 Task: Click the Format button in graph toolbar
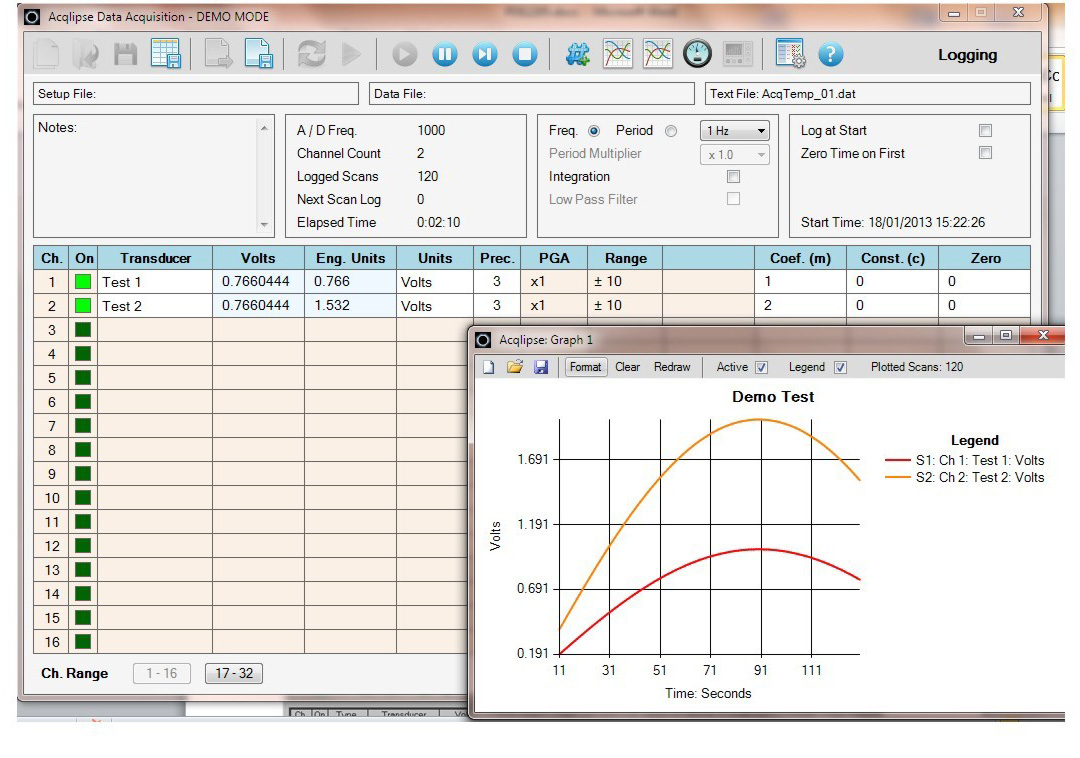coord(585,367)
